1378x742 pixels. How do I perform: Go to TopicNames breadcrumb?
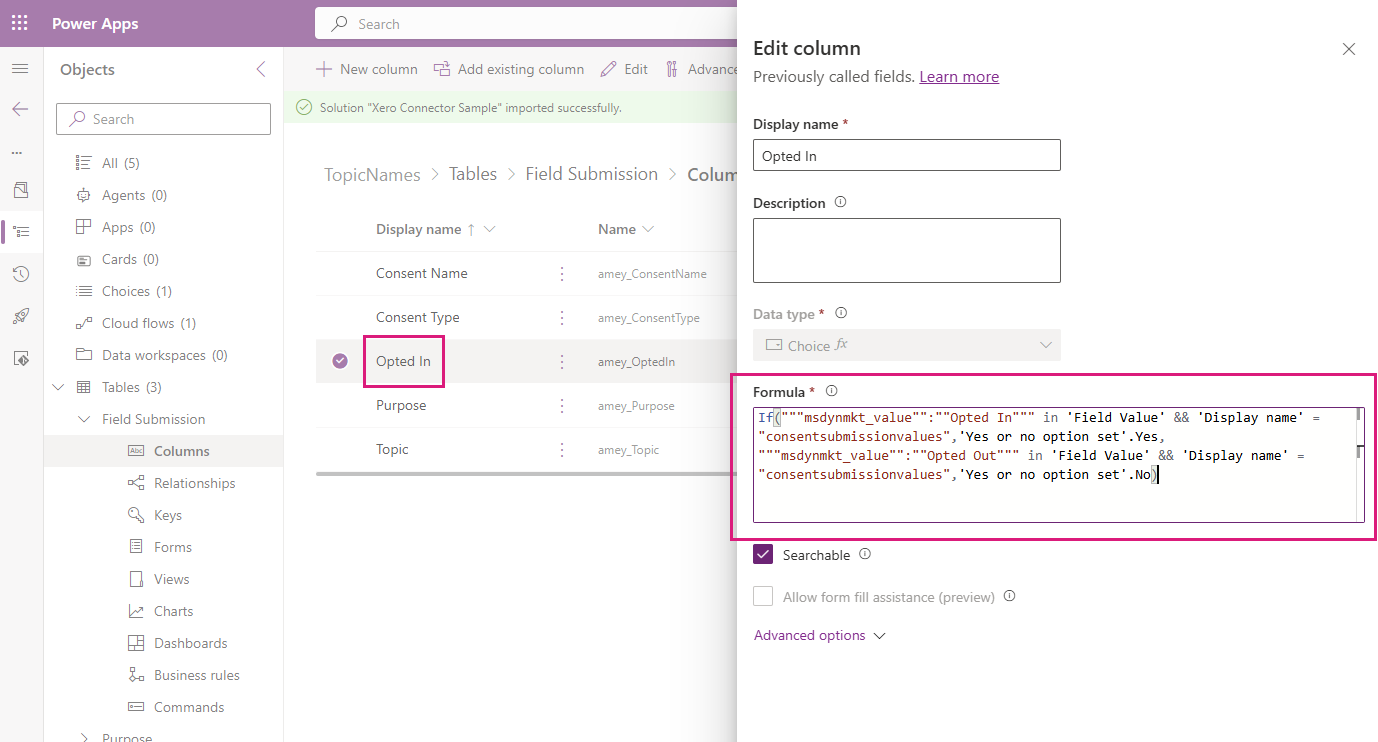372,174
